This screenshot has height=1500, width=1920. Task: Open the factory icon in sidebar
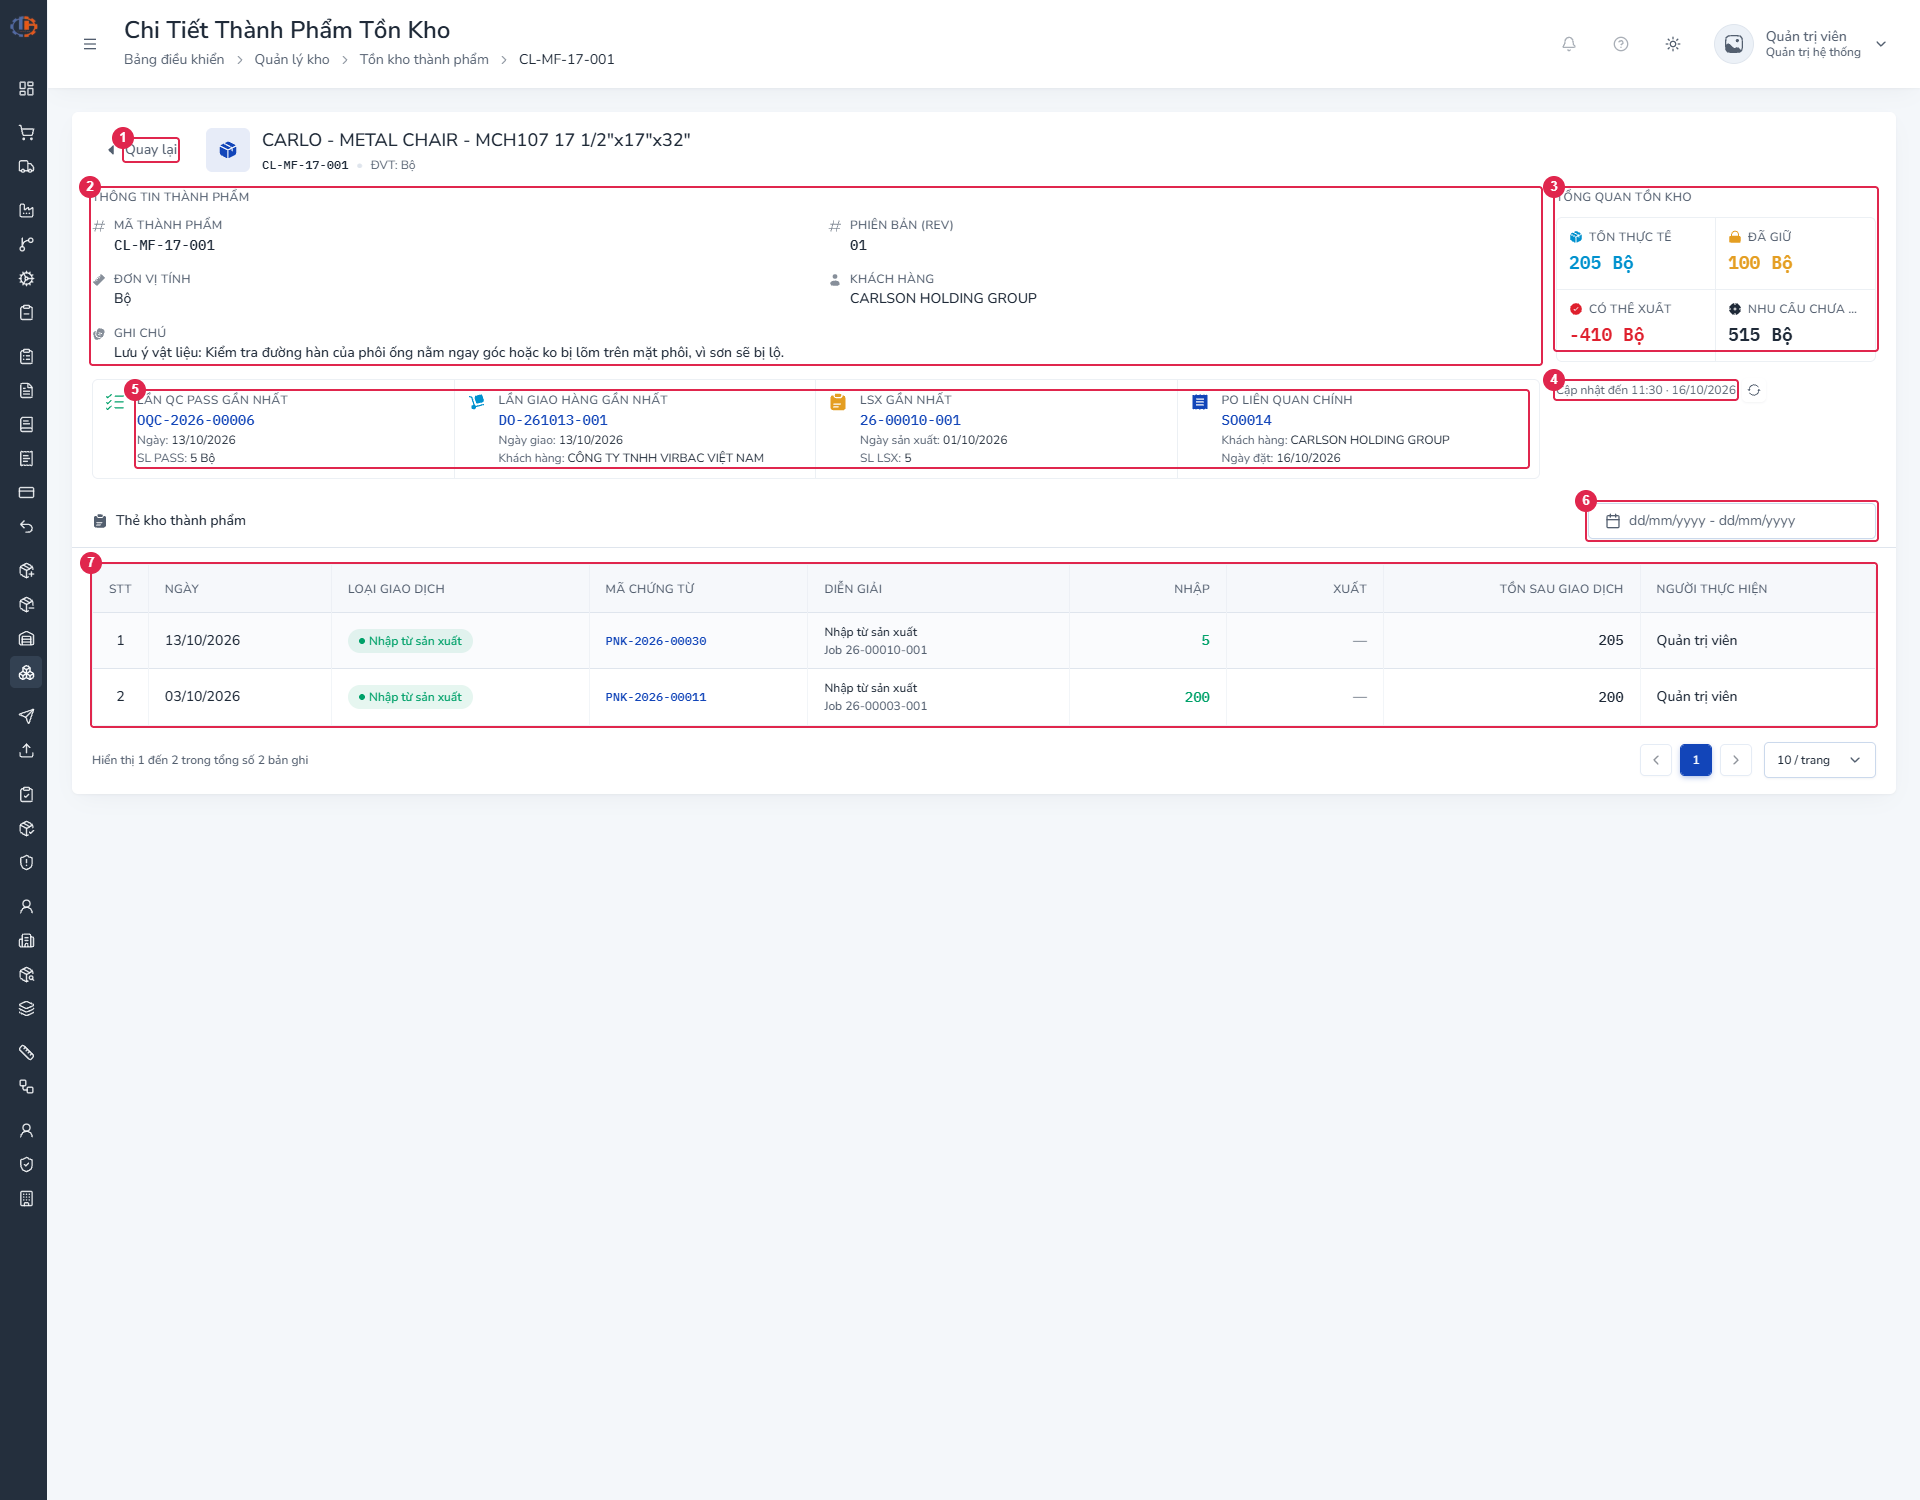[27, 211]
